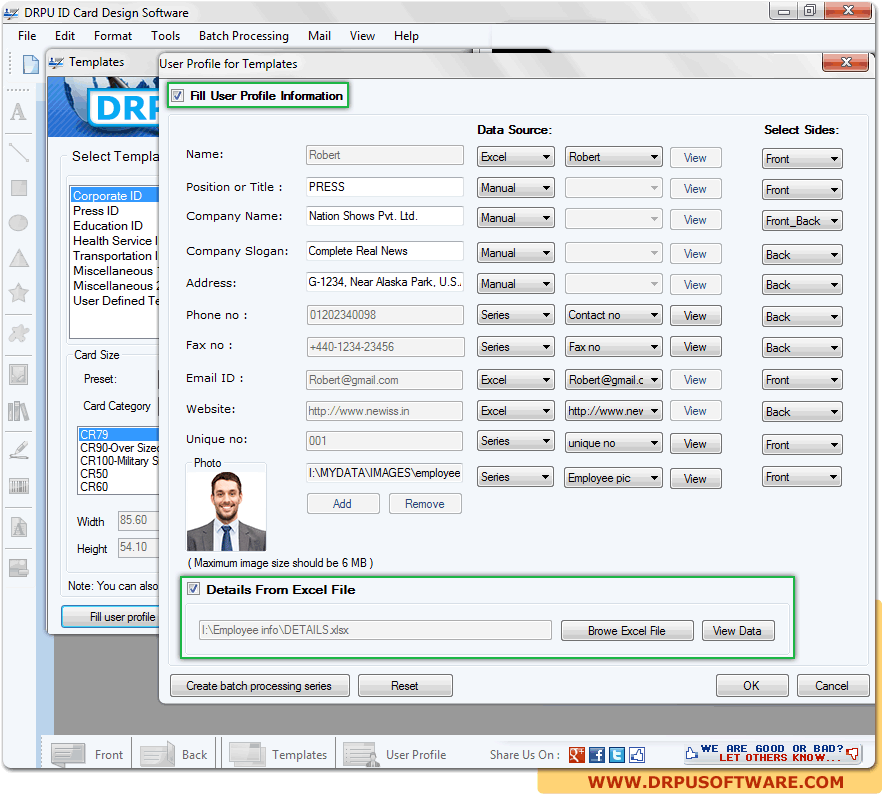
Task: Click Browe Excel File button
Action: (627, 631)
